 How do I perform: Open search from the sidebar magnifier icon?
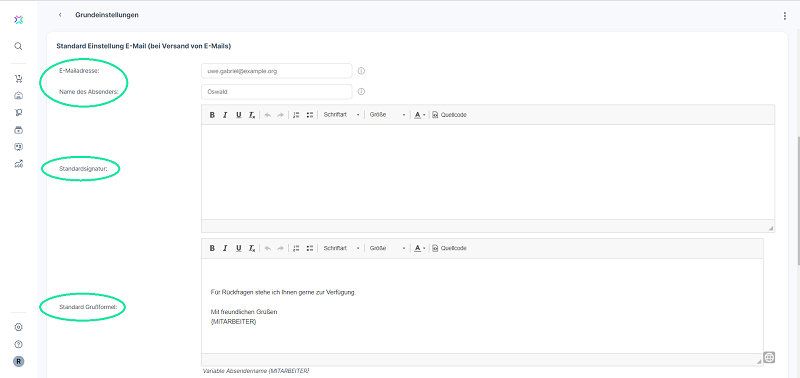18,46
